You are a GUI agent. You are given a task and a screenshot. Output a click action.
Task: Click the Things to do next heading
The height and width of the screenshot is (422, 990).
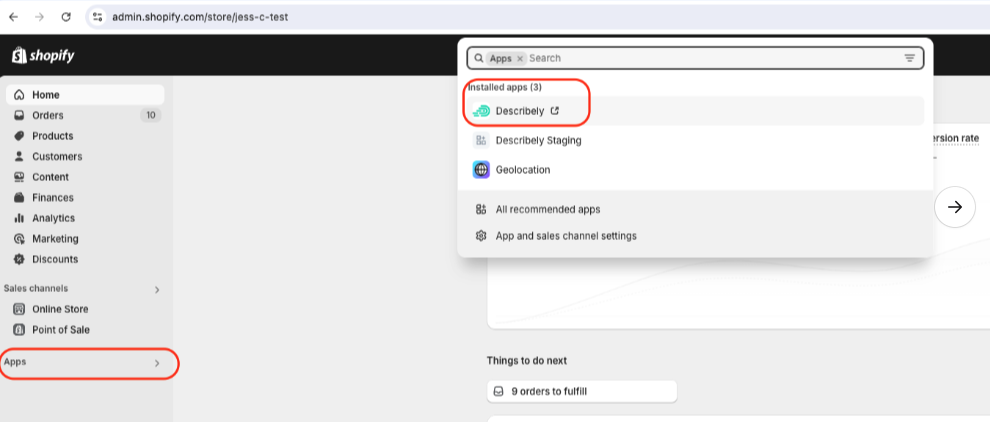[x=527, y=361]
